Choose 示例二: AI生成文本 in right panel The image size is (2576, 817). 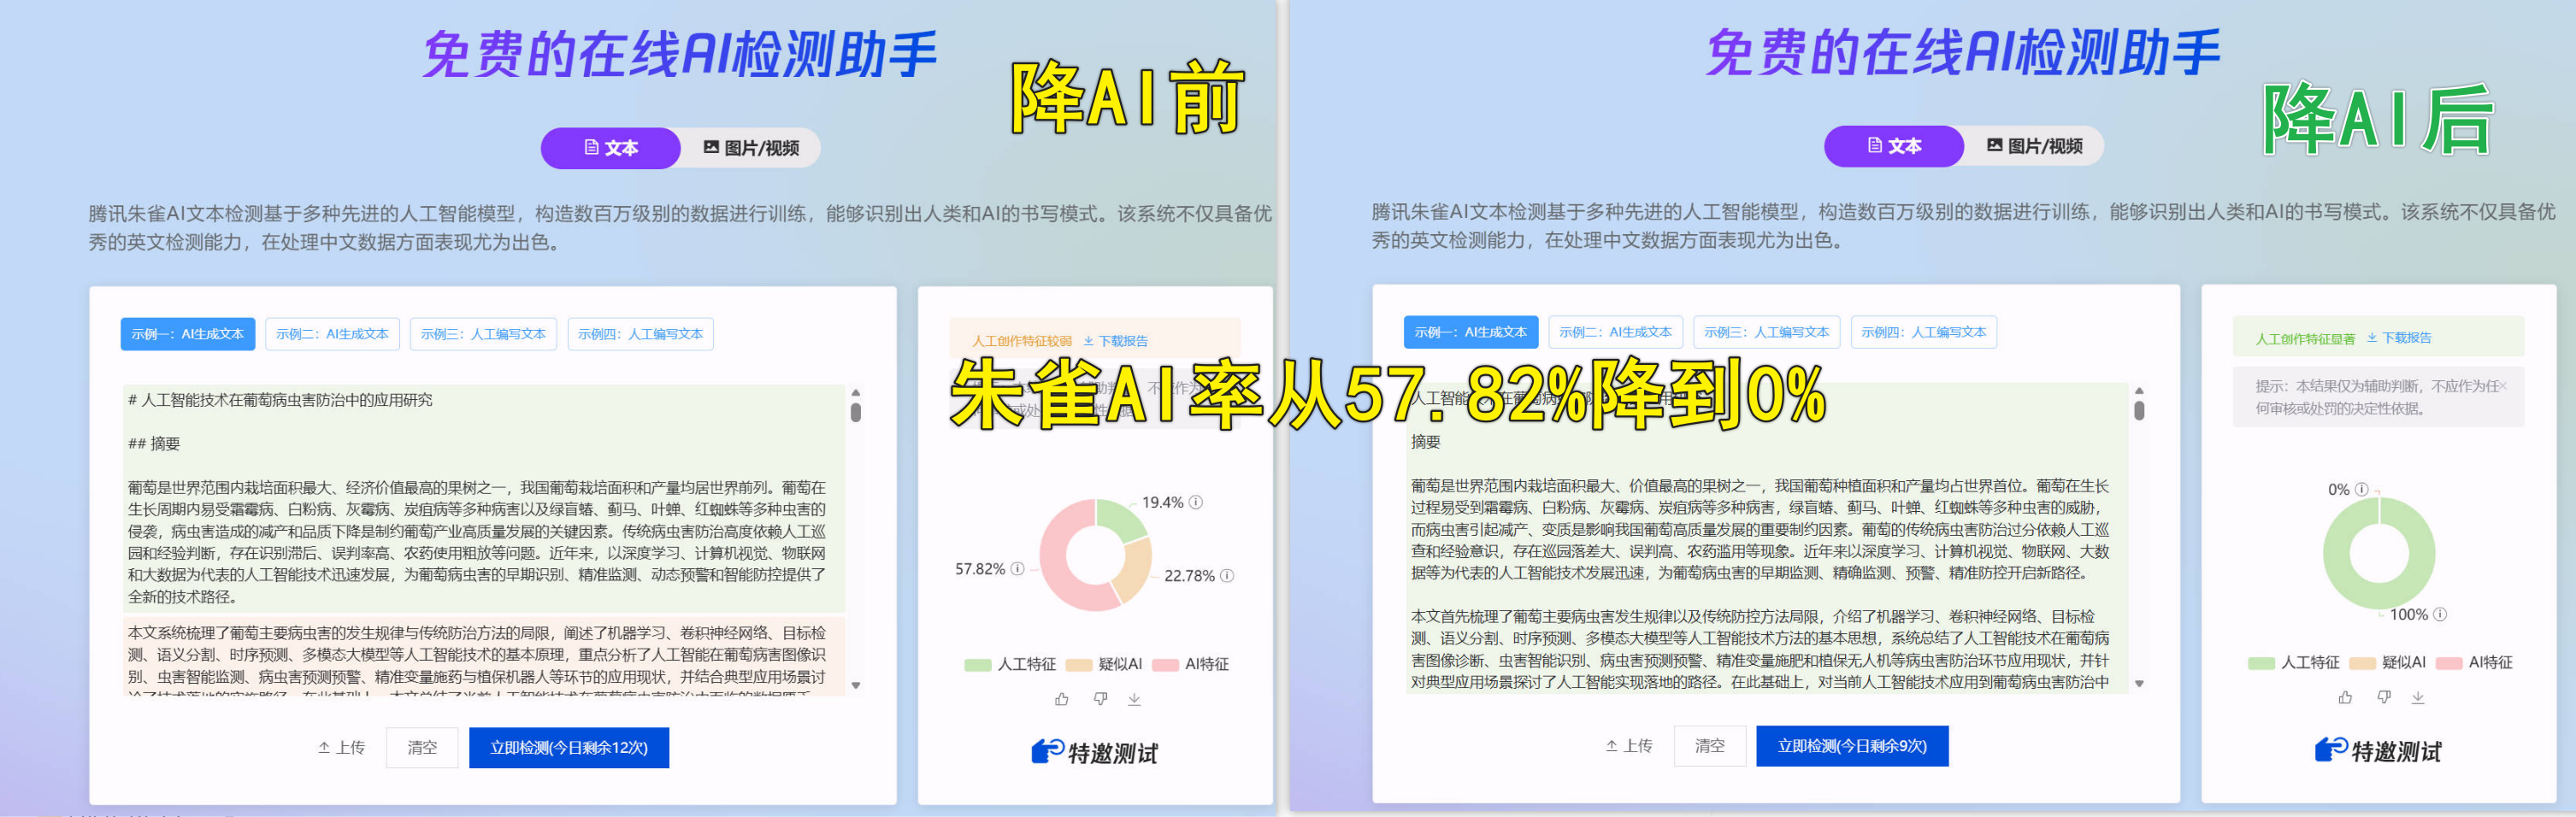point(1615,332)
